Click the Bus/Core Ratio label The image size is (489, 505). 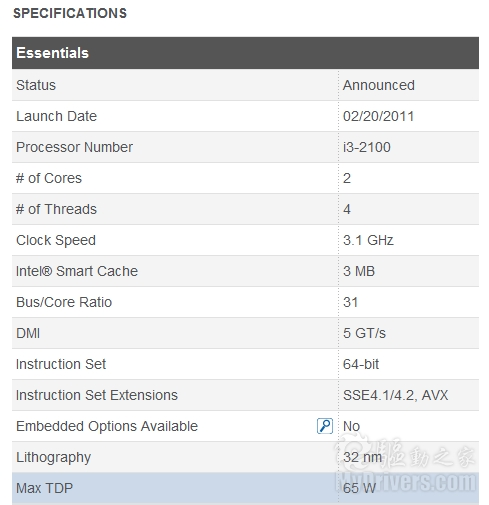[x=64, y=302]
